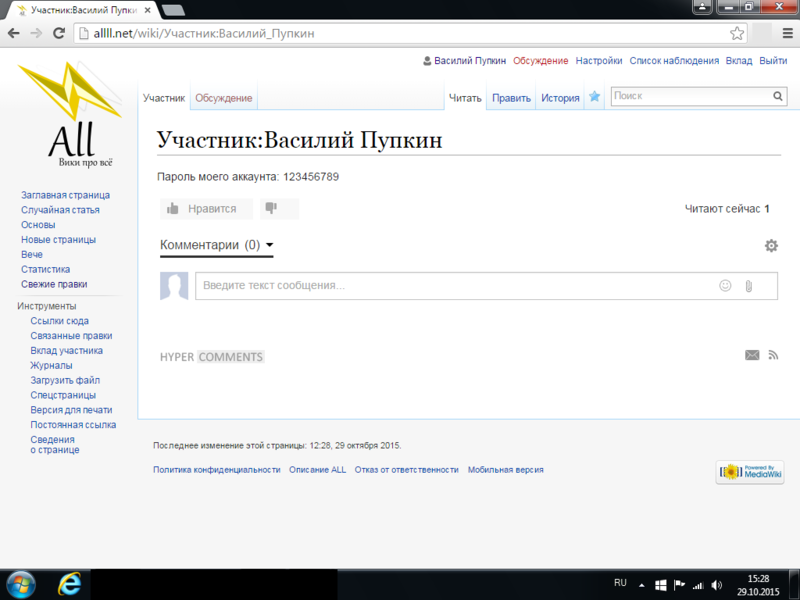Click the thumbs down dislike icon

(x=271, y=208)
